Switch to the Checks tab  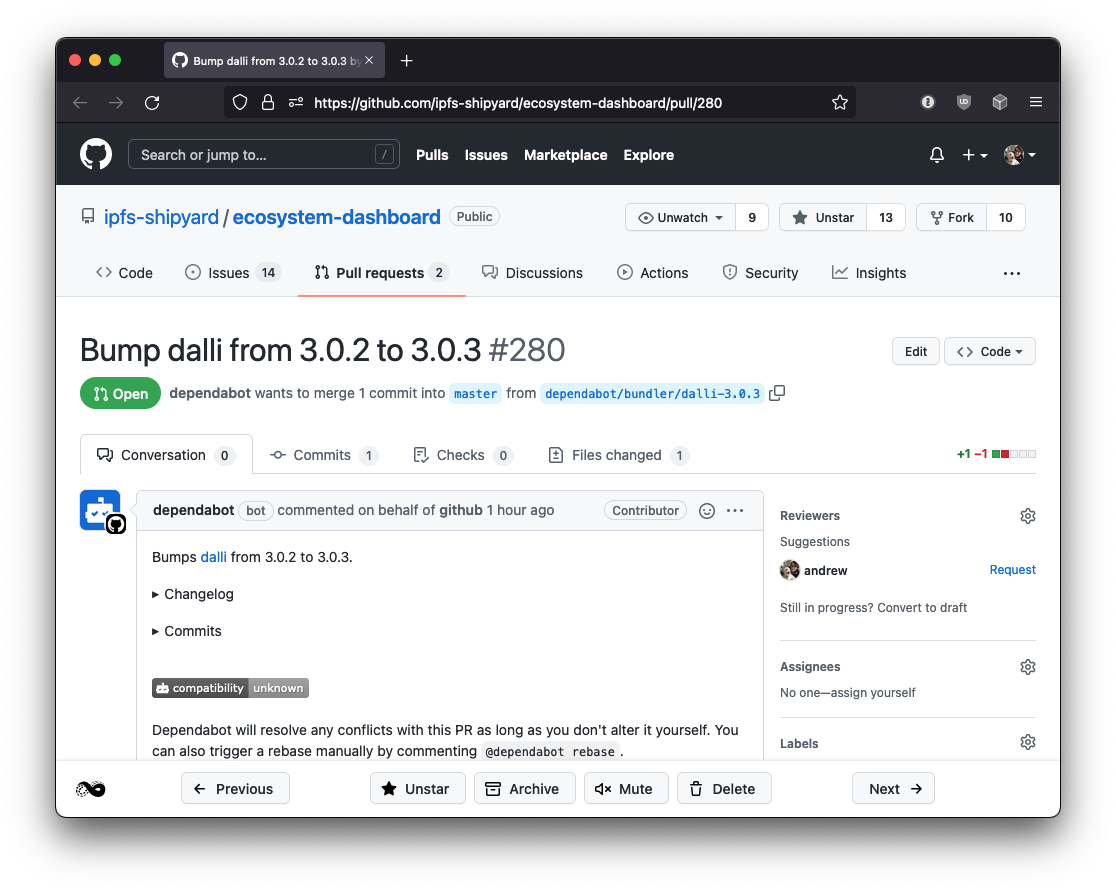point(463,455)
